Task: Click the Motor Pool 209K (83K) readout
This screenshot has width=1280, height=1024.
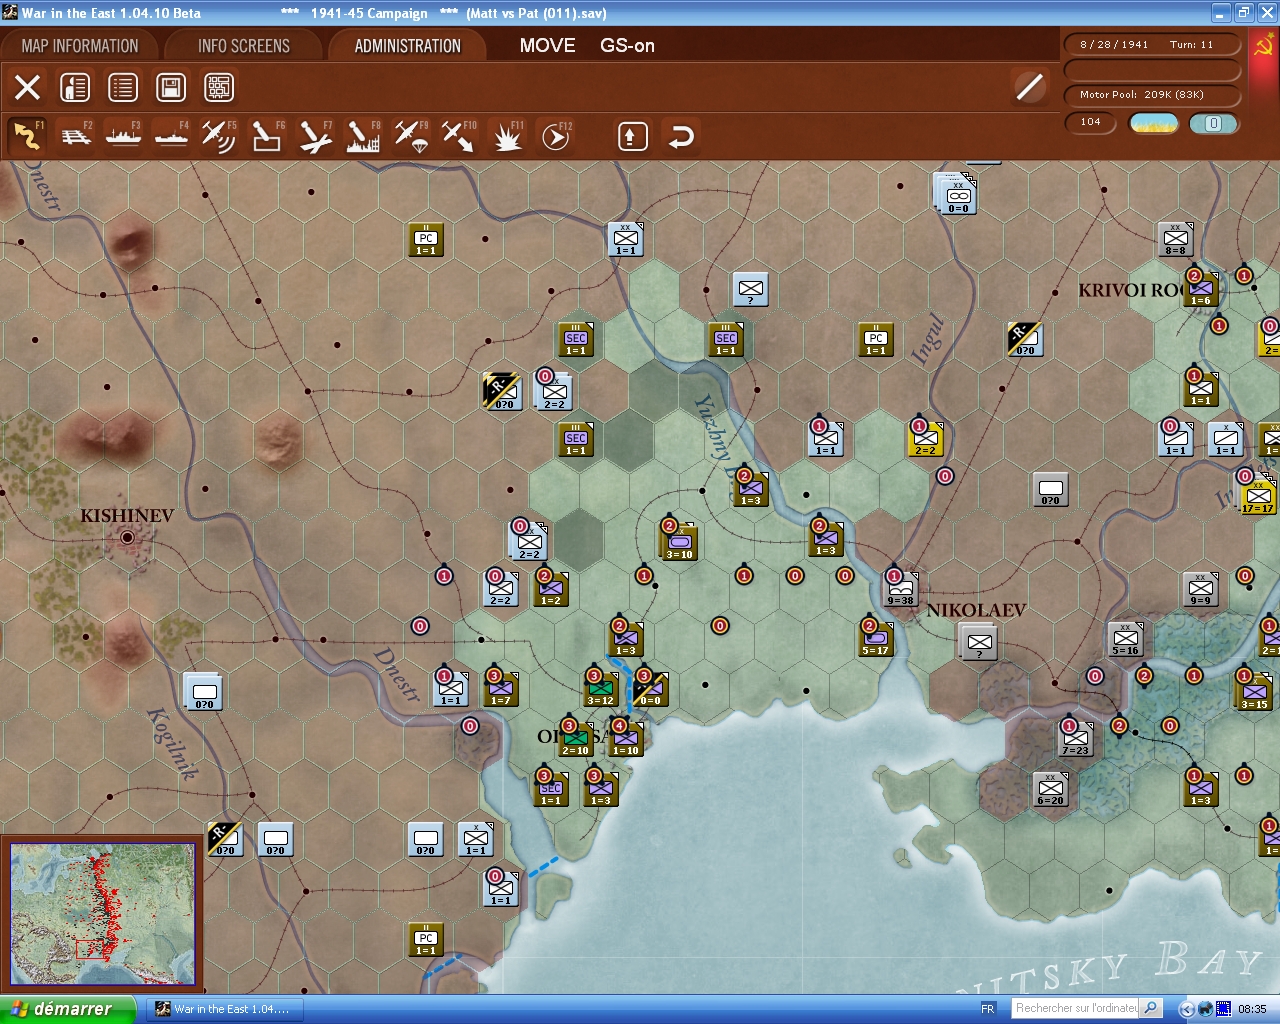Action: click(1153, 95)
